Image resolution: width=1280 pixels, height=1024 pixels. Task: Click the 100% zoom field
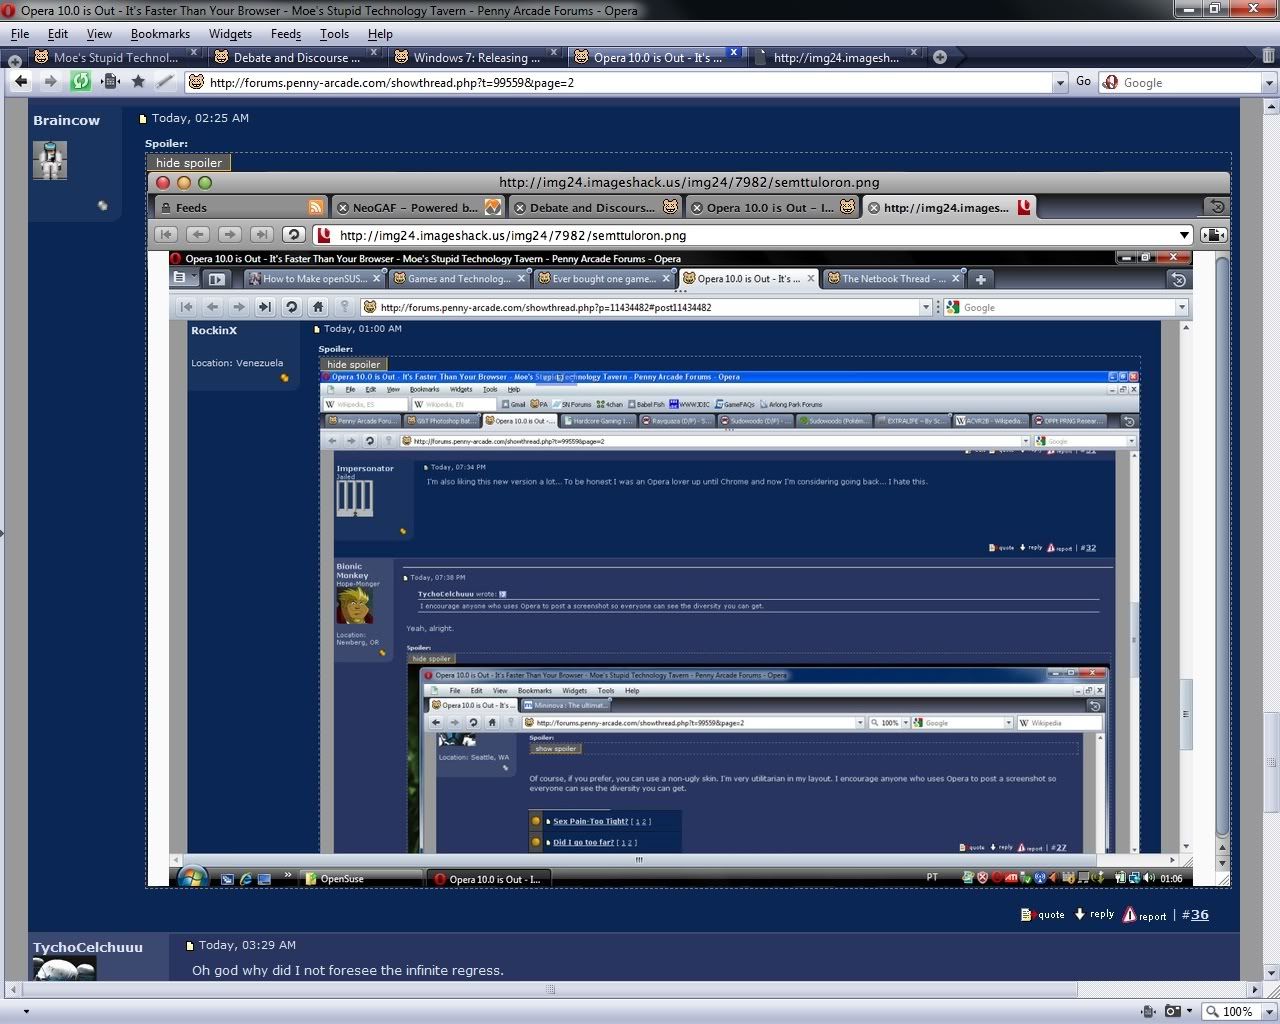point(1233,1011)
